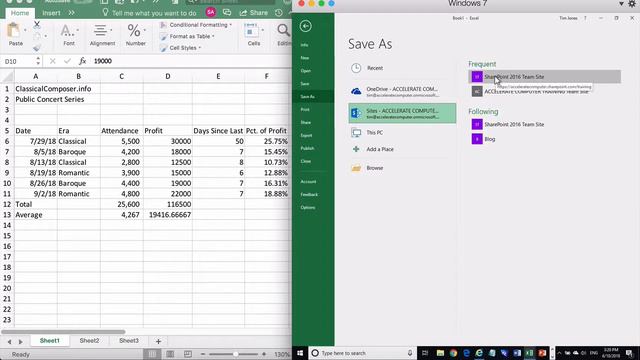640x360 pixels.
Task: Click the Share button
Action: (253, 13)
